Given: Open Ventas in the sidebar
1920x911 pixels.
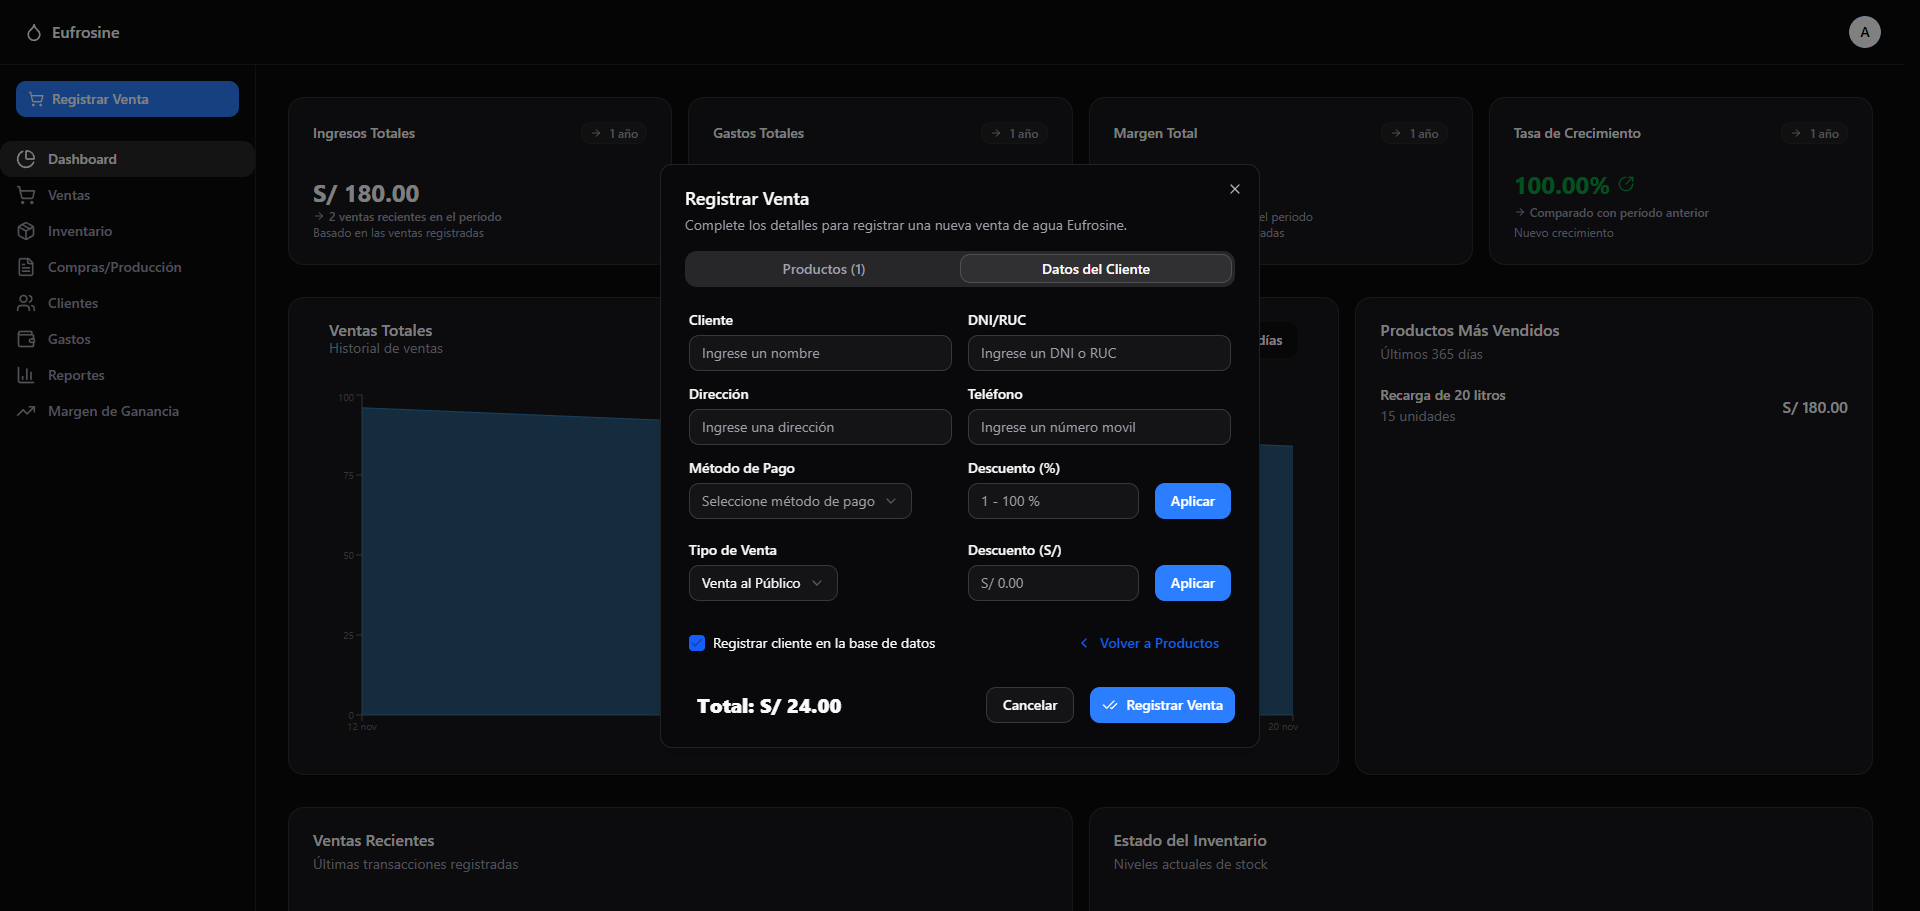Looking at the screenshot, I should [127, 195].
